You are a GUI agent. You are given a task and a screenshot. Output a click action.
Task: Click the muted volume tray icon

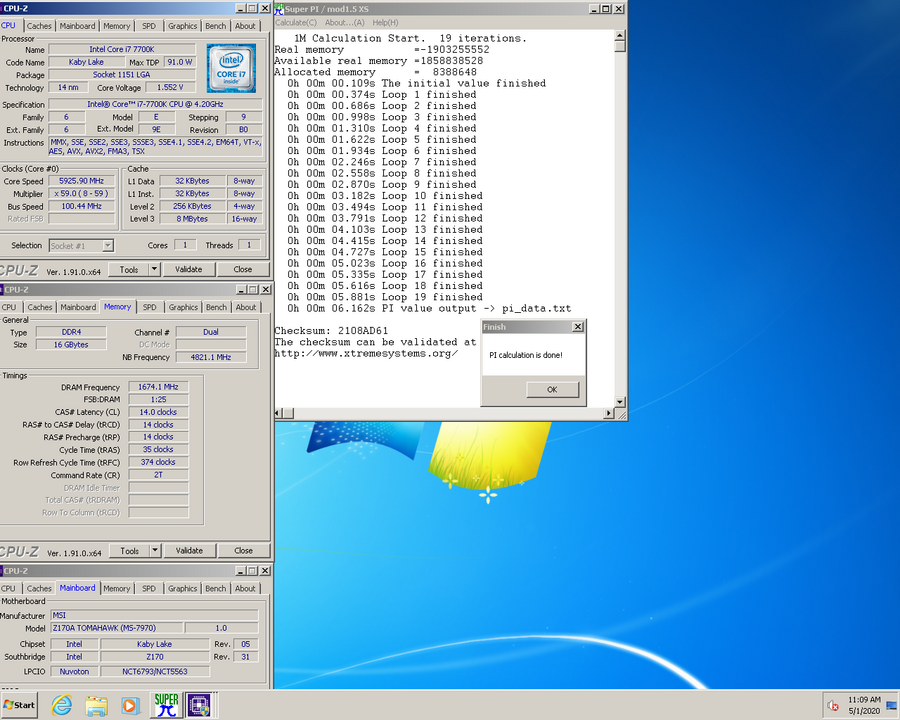[x=833, y=706]
